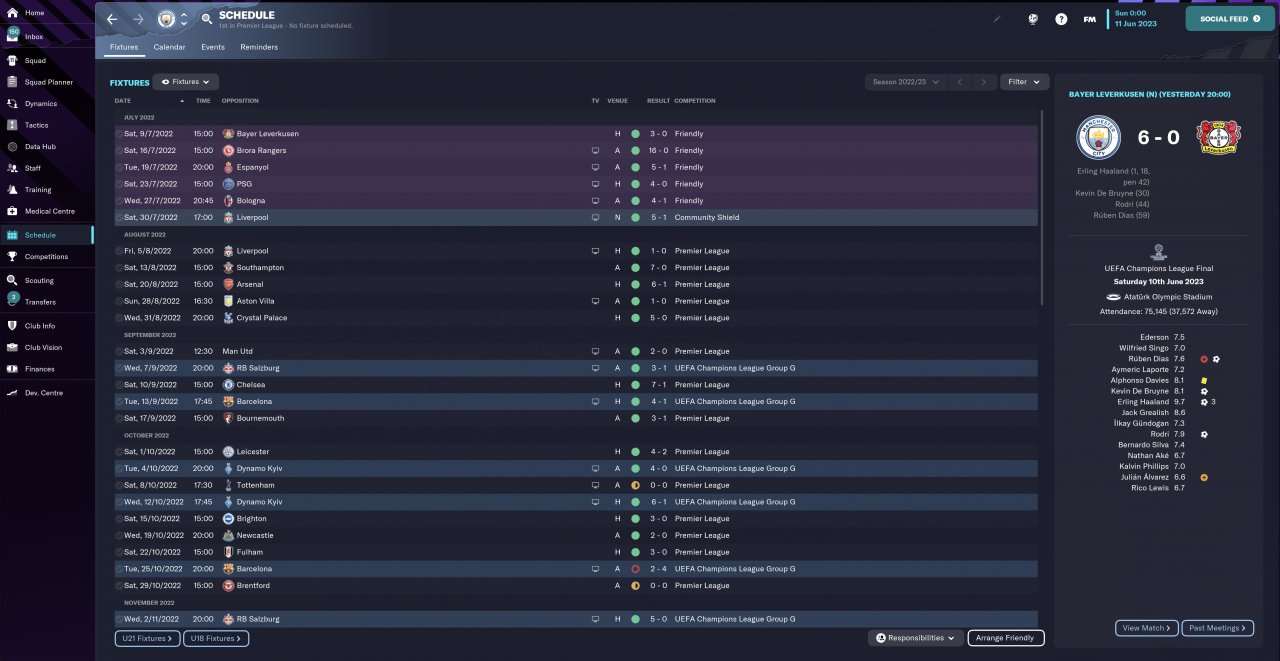This screenshot has width=1280, height=661.
Task: Open the Scouting section
Action: (39, 281)
